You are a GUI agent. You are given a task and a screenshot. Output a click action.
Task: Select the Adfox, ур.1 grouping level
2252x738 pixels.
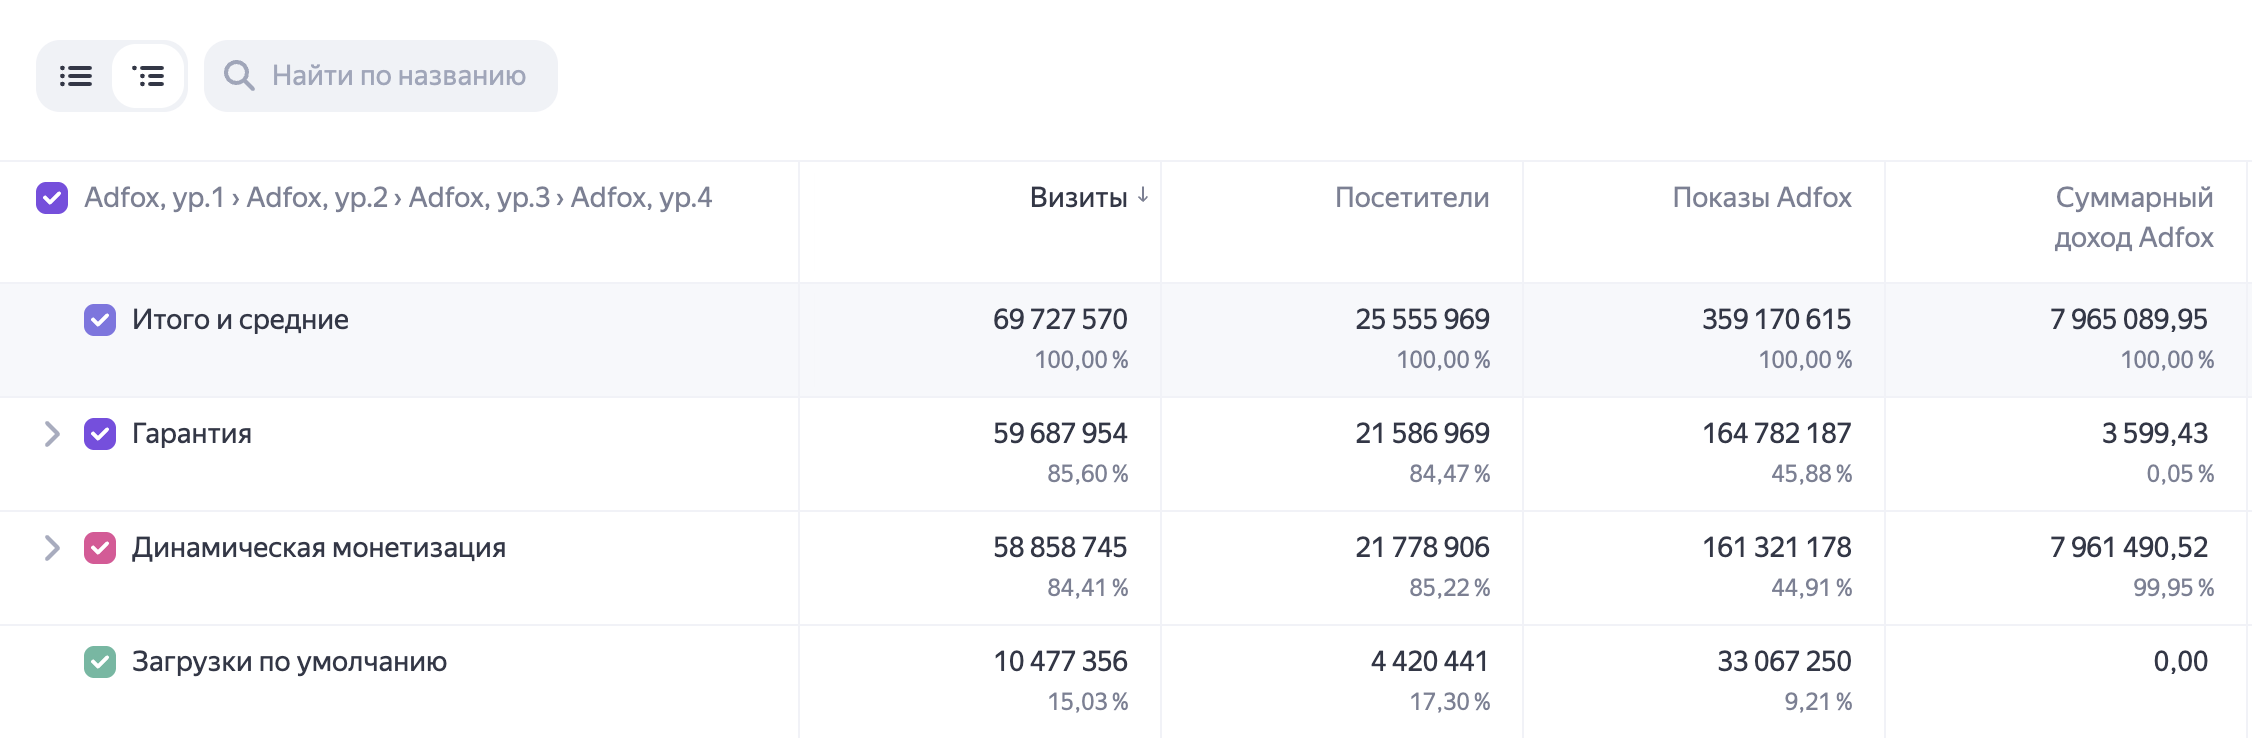(155, 198)
